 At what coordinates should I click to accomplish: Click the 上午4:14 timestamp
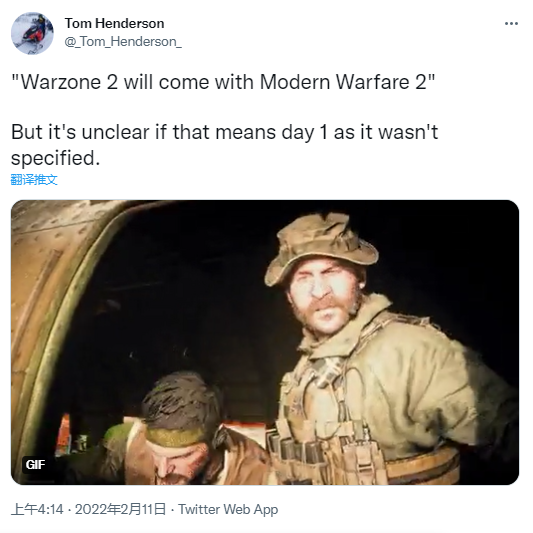[x=37, y=509]
